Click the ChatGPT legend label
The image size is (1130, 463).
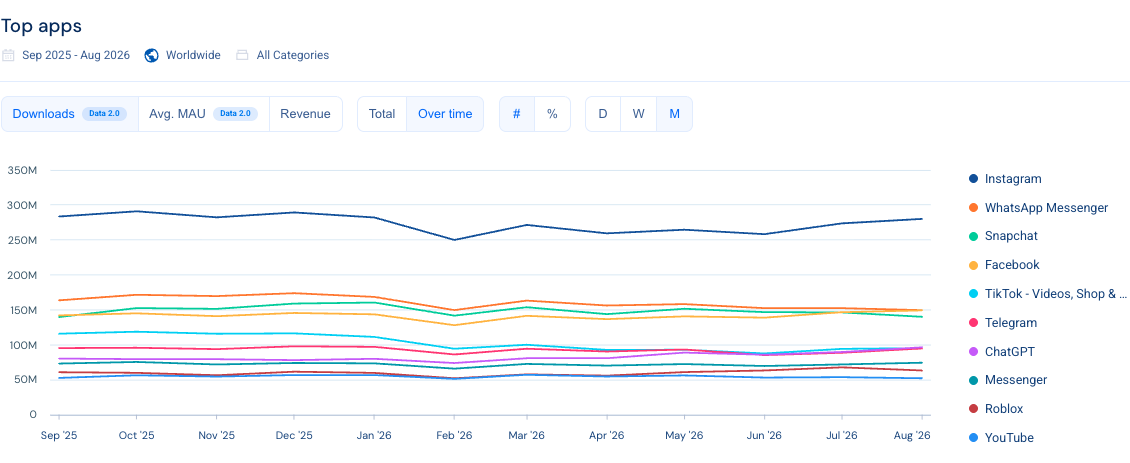coord(1010,351)
